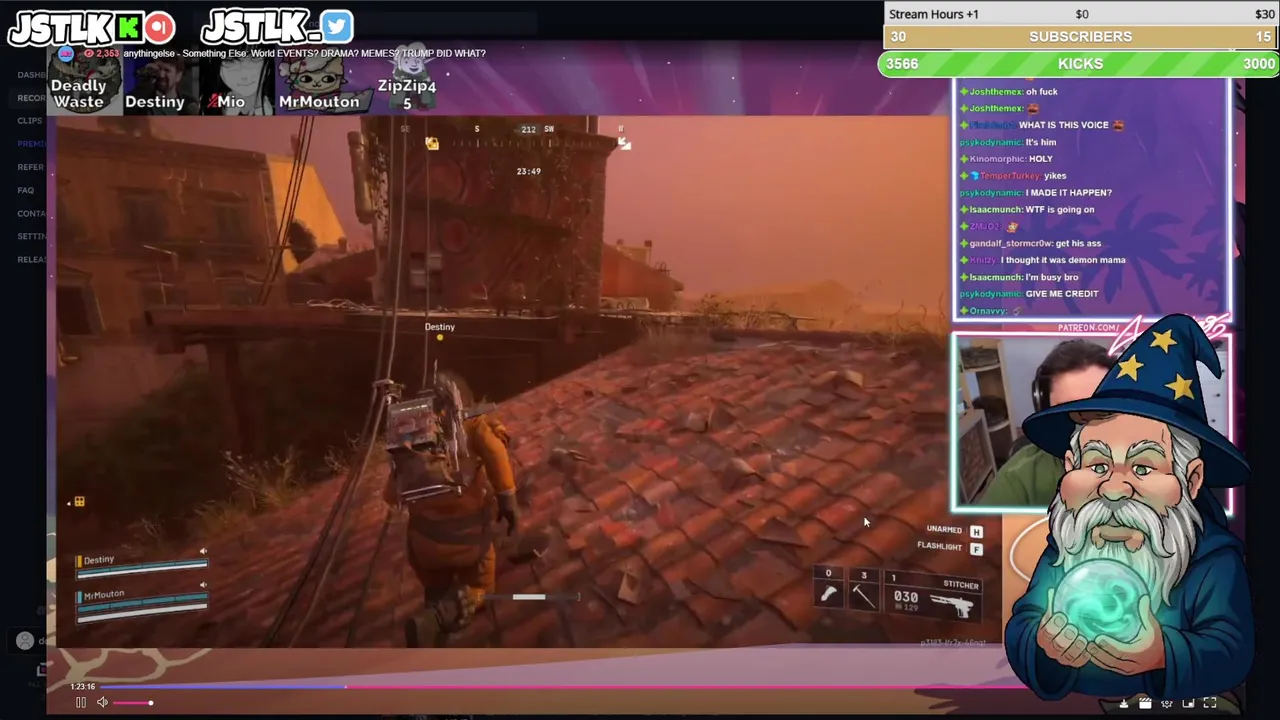The image size is (1280, 720).
Task: Click the in-game UNARMED H key prompt
Action: click(954, 530)
